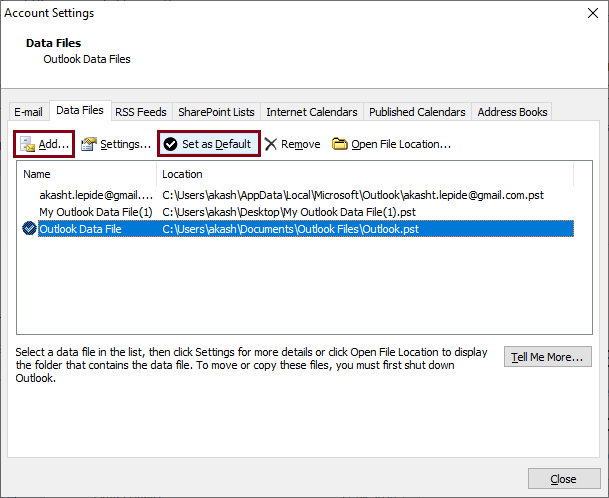The width and height of the screenshot is (609, 498).
Task: Open the Published Calendars tab
Action: [417, 112]
